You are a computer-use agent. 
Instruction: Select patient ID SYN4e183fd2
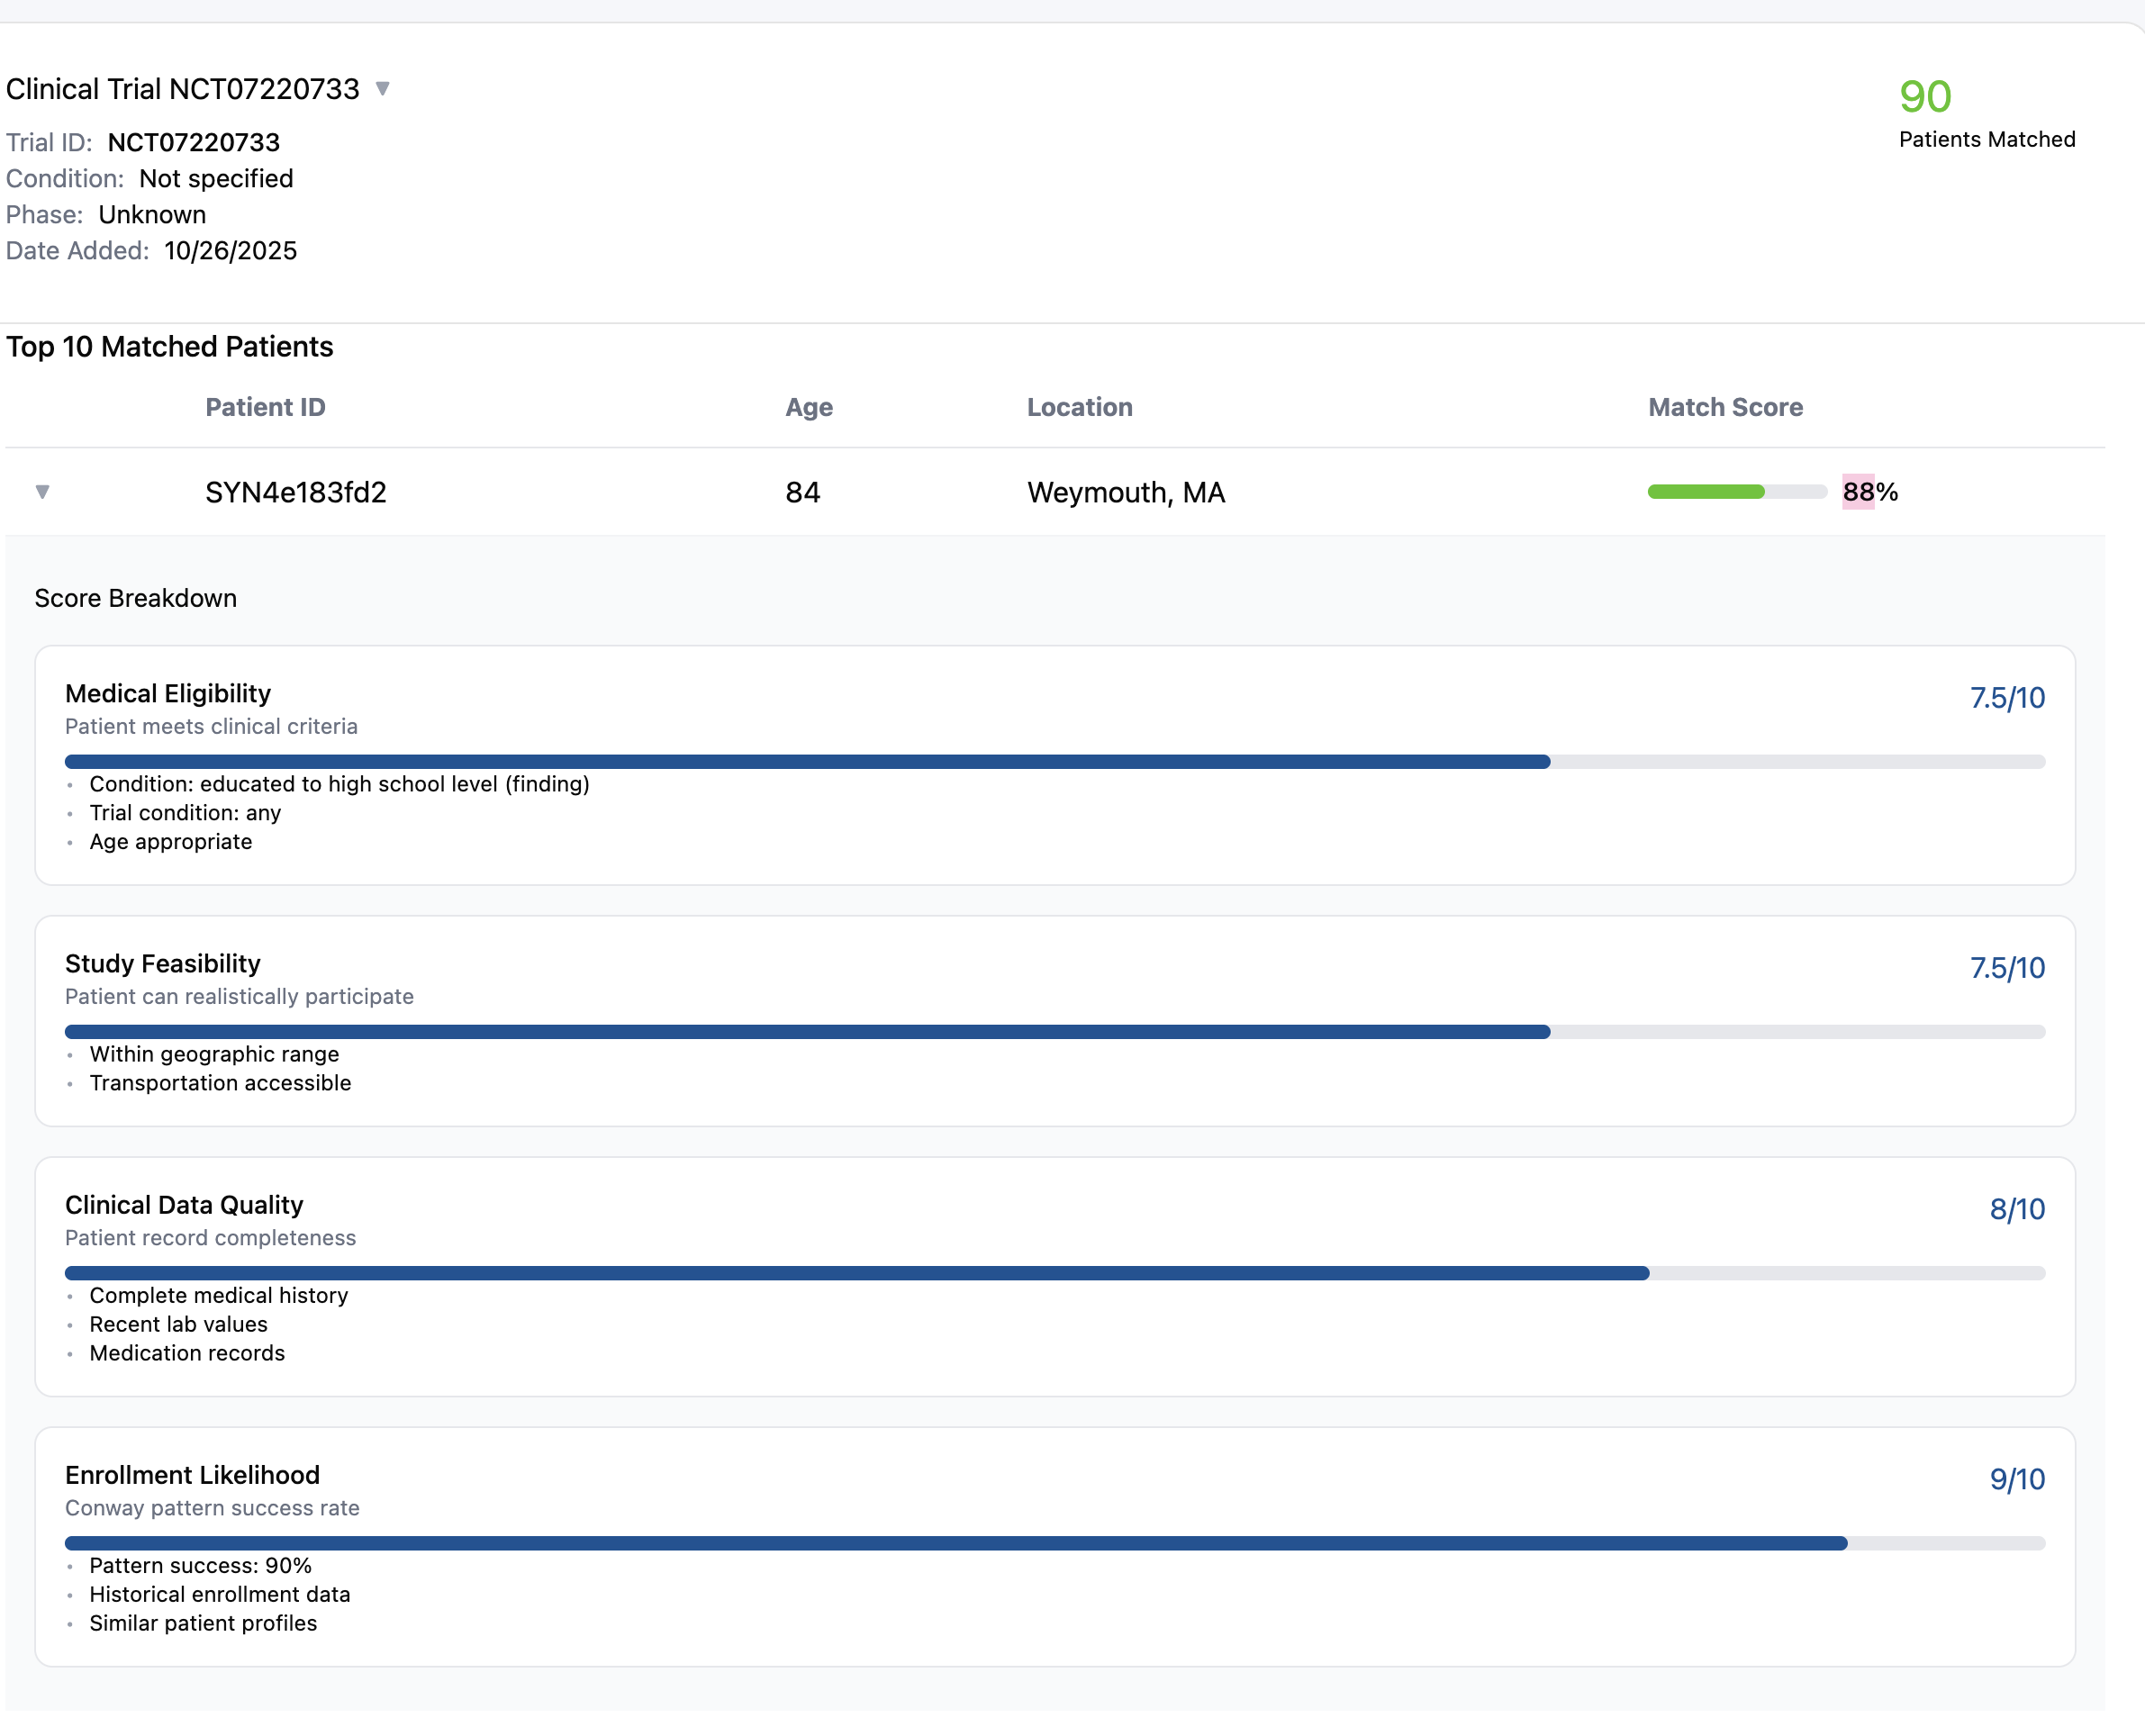click(295, 492)
